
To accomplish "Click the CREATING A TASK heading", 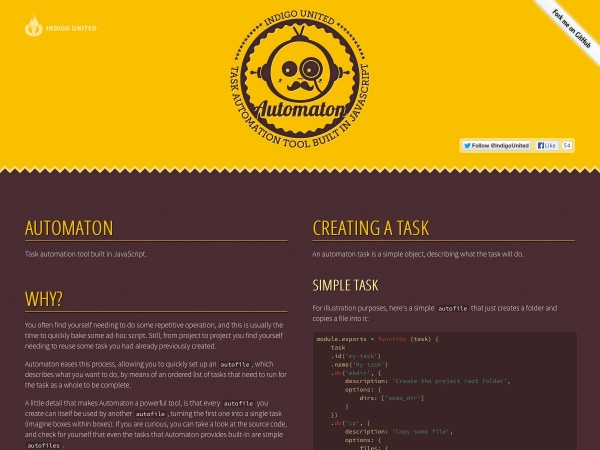I will pos(371,228).
